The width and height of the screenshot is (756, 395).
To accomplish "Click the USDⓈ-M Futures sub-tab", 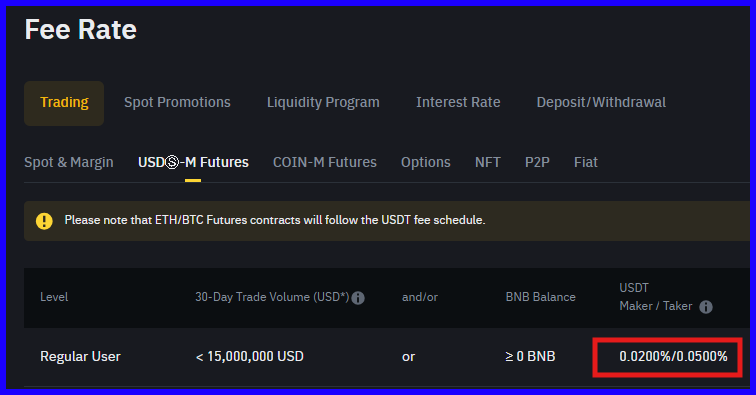I will tap(193, 162).
